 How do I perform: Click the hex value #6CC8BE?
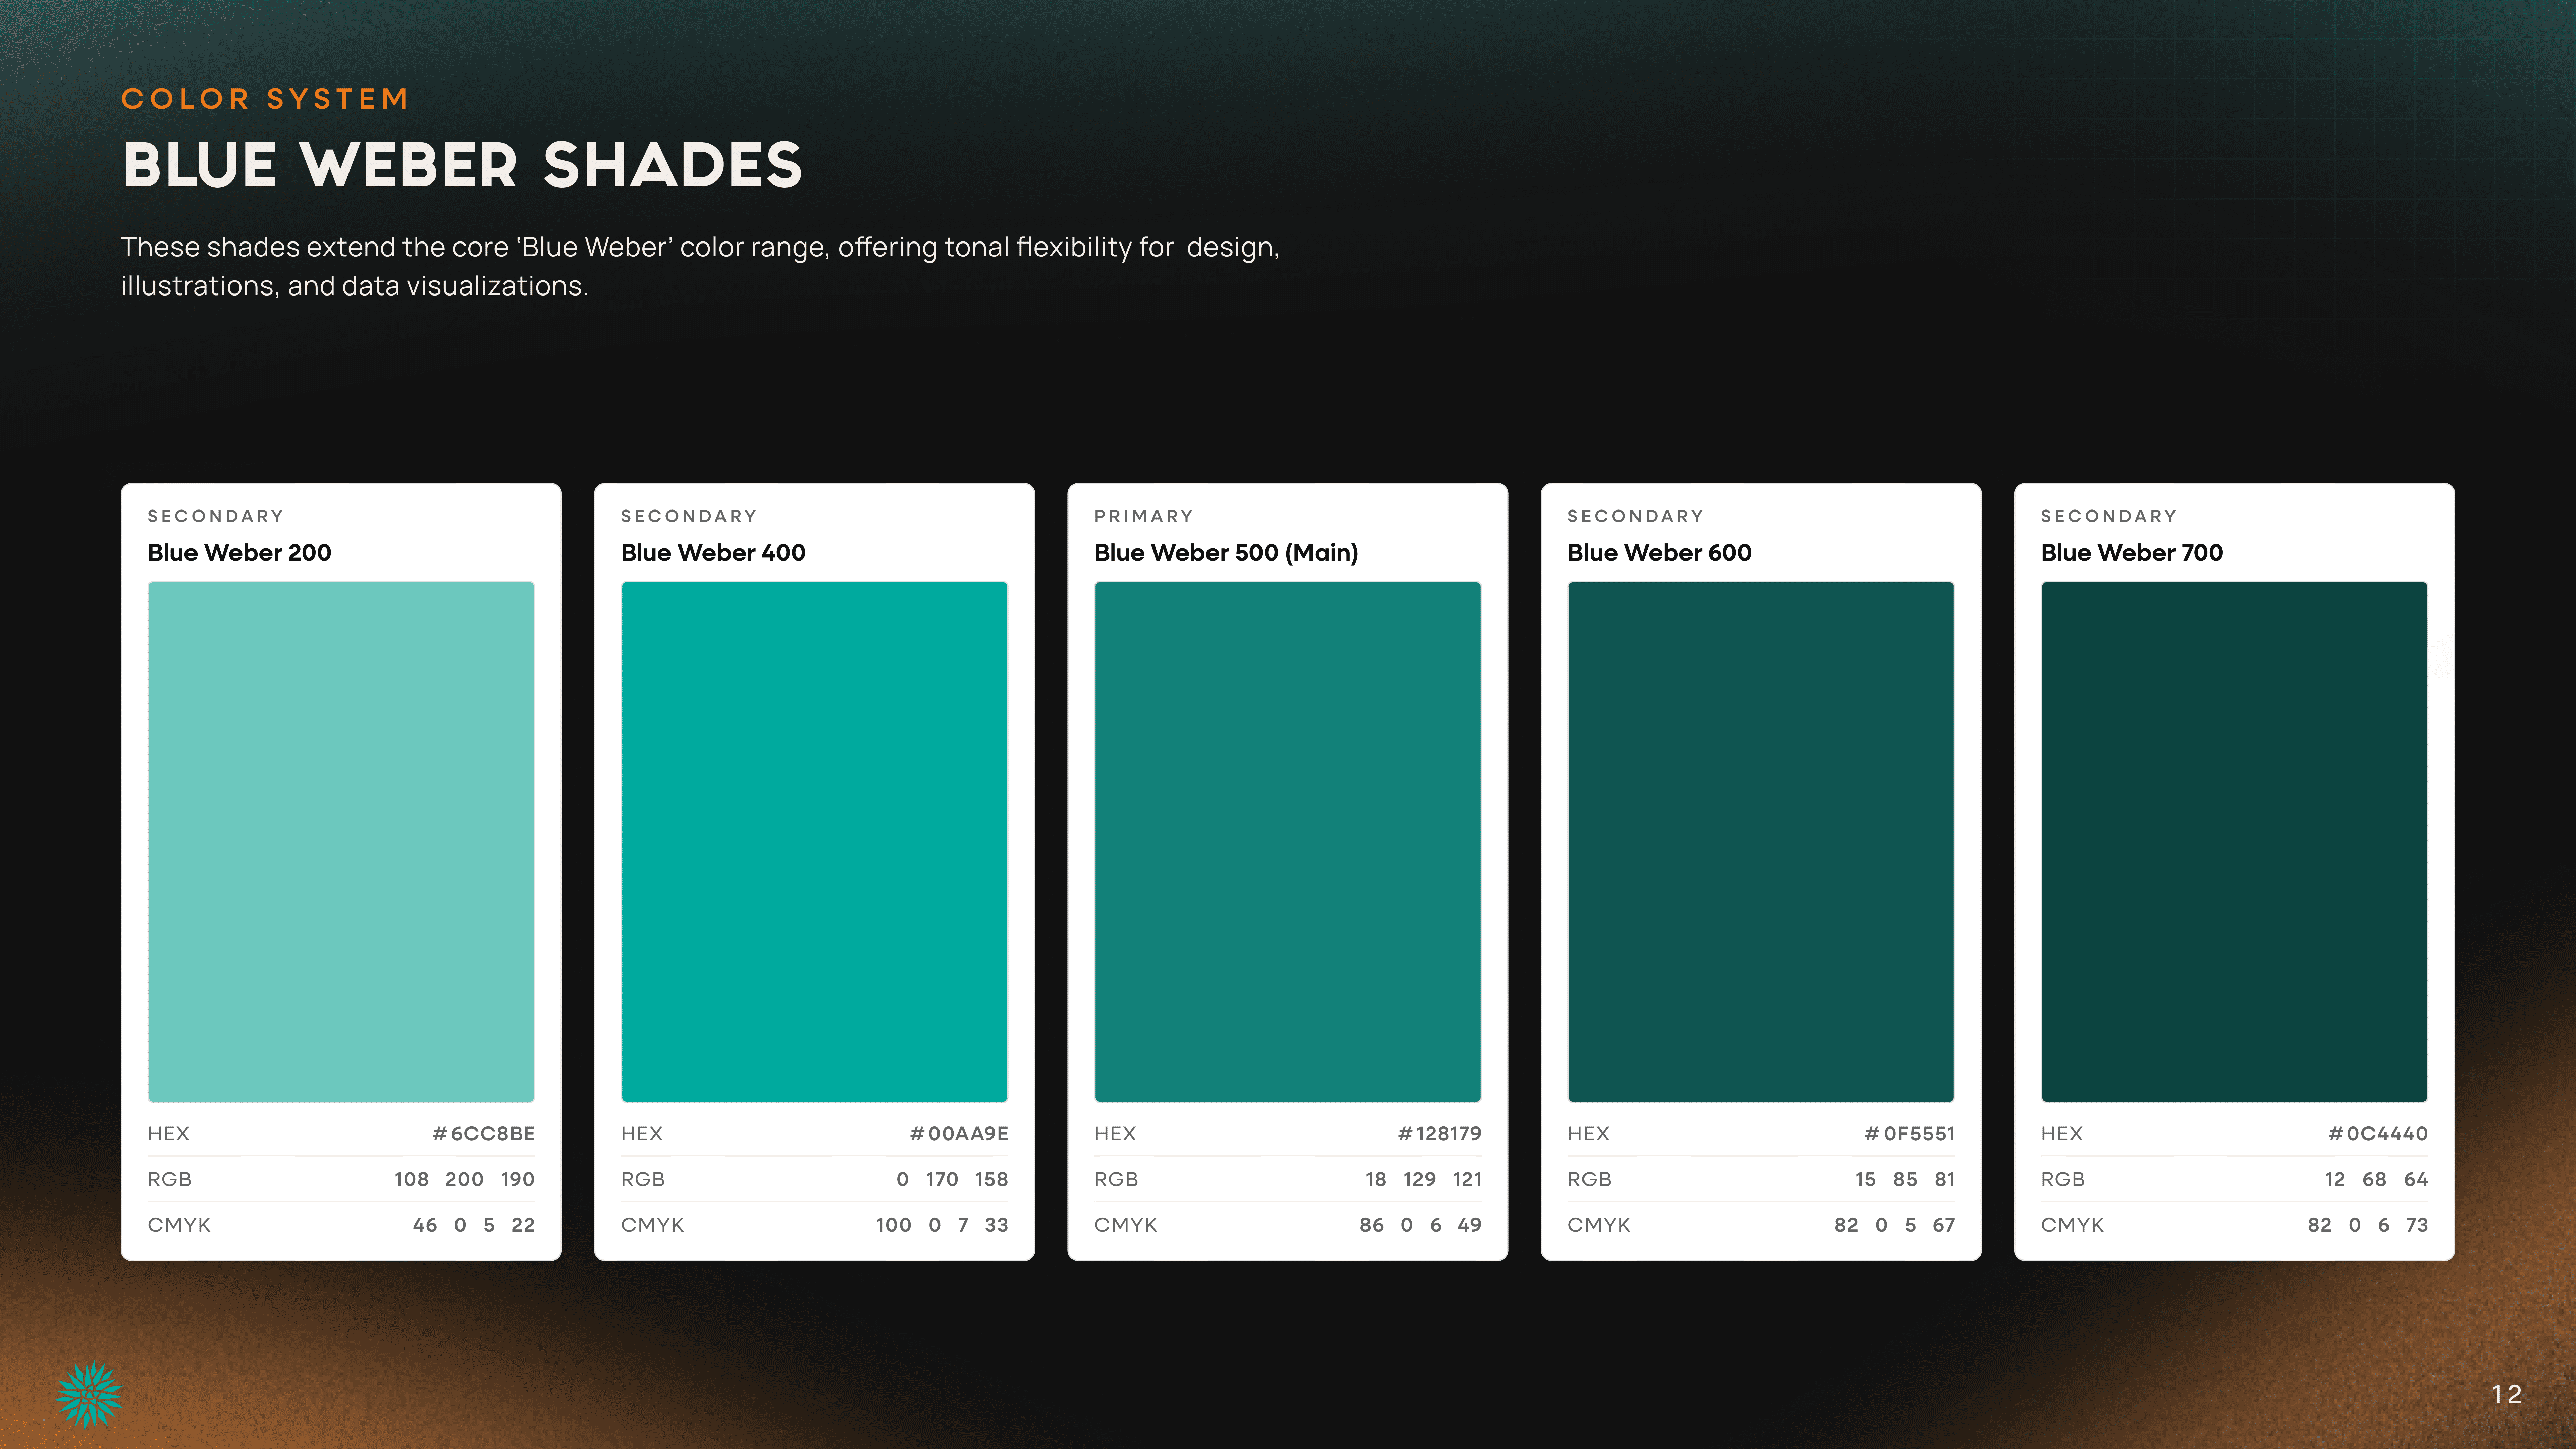[x=484, y=1133]
